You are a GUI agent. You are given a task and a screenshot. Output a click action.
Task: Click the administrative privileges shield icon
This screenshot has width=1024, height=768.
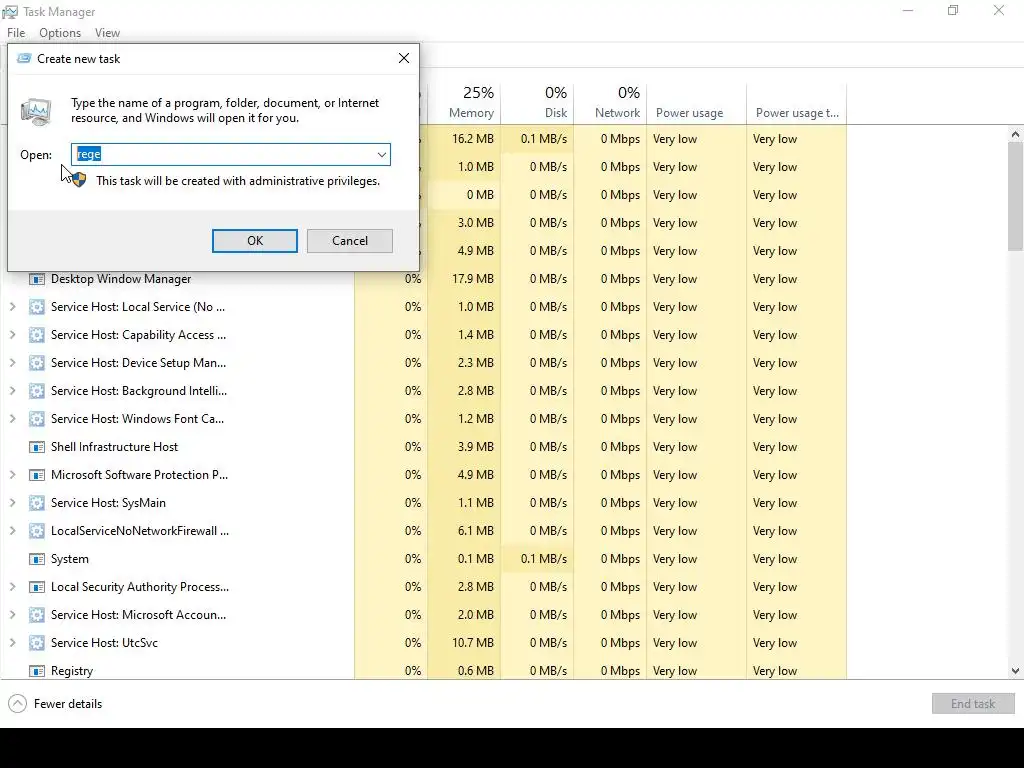click(x=79, y=180)
